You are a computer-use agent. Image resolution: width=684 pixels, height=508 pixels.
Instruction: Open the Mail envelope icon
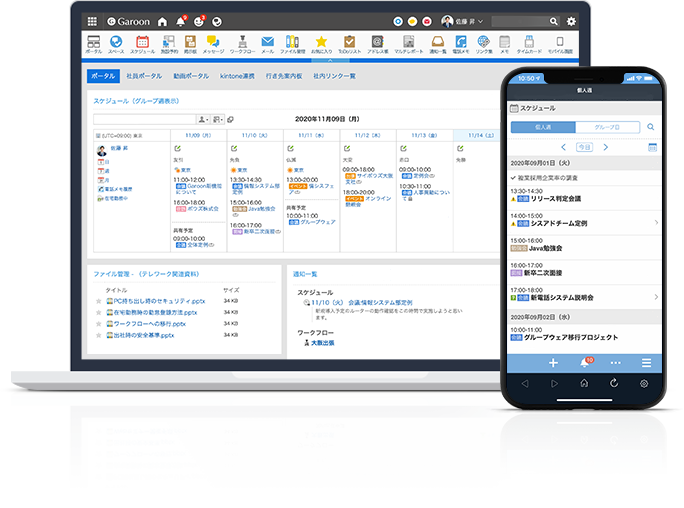[267, 43]
